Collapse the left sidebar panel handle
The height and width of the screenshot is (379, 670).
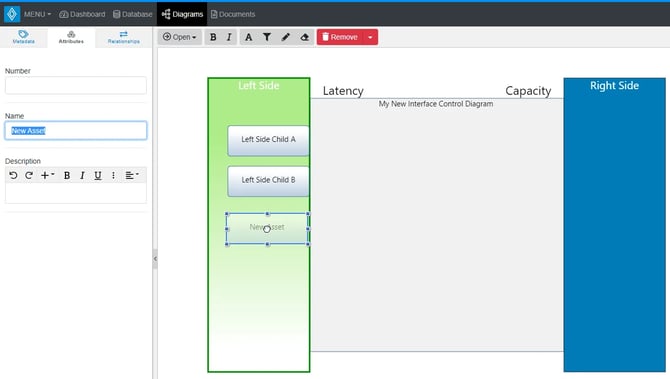pos(155,259)
